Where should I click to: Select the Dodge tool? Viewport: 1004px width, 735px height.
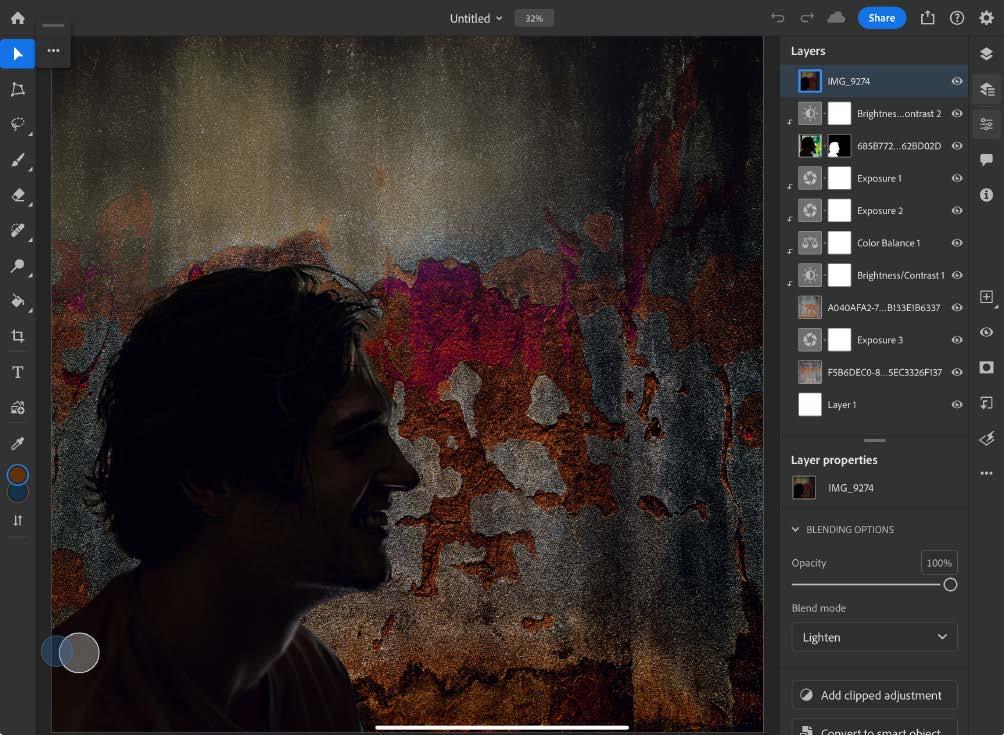point(17,266)
